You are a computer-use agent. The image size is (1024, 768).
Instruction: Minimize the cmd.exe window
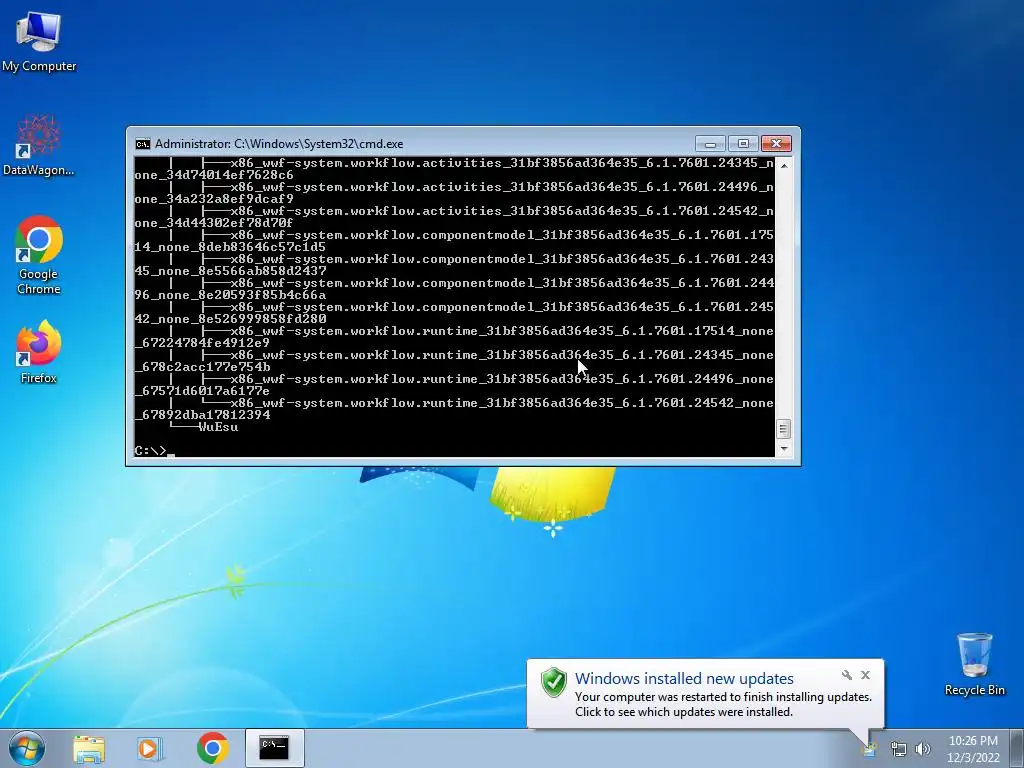[711, 144]
